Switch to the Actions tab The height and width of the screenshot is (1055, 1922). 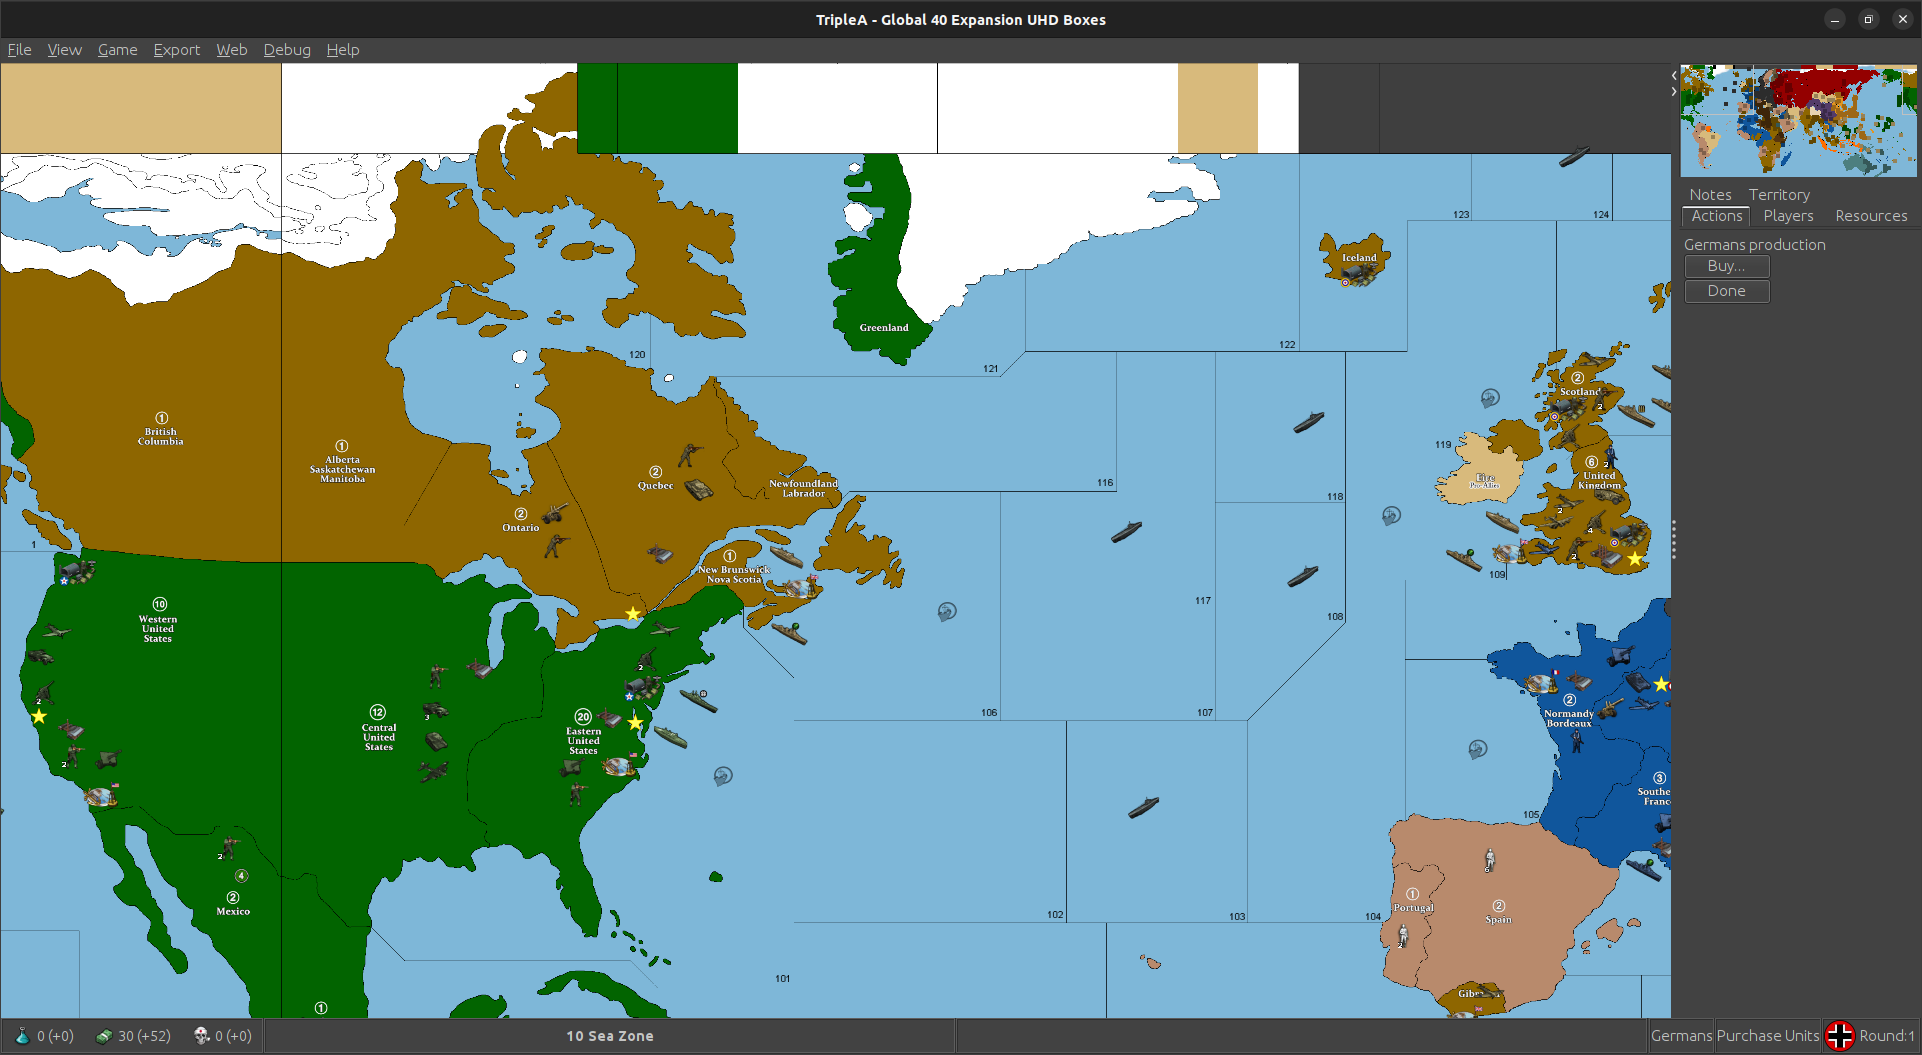coord(1717,216)
